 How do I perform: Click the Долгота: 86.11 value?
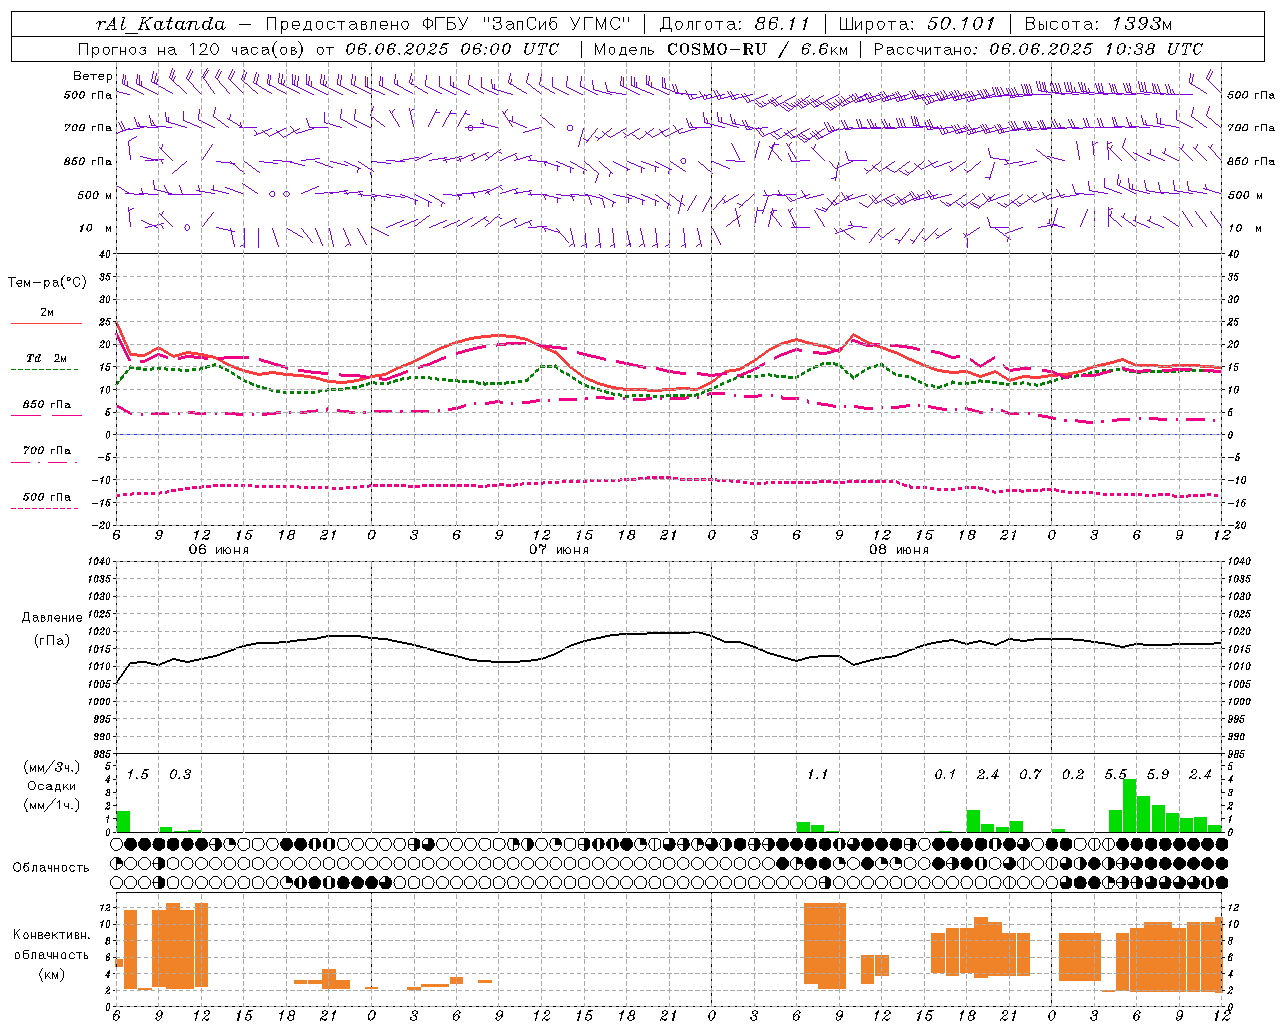click(x=734, y=24)
